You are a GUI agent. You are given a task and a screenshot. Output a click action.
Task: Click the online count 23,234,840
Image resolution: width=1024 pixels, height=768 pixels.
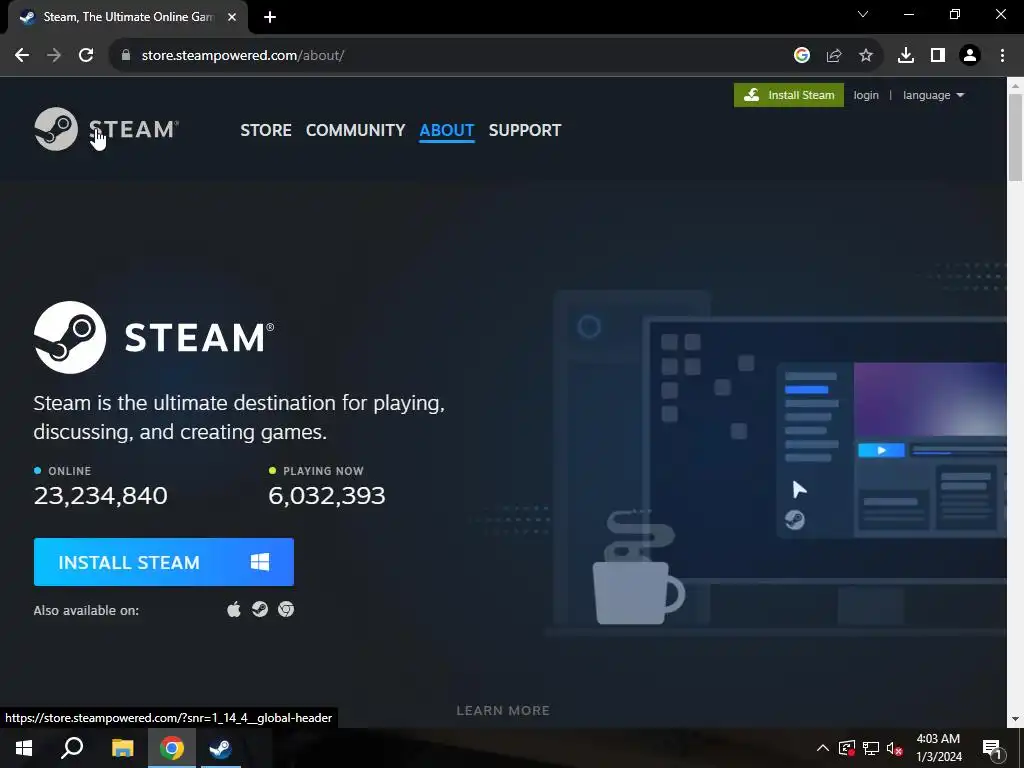(x=101, y=496)
